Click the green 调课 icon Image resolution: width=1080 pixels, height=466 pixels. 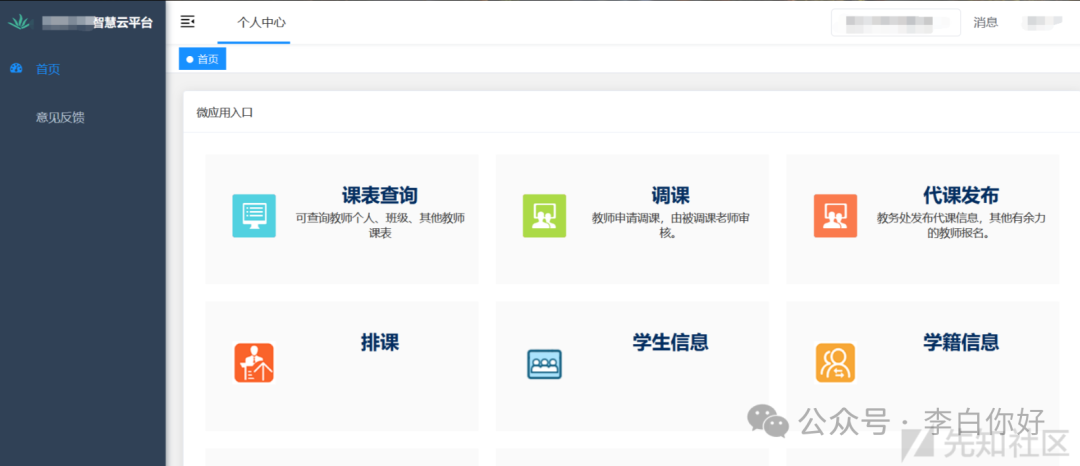[544, 216]
